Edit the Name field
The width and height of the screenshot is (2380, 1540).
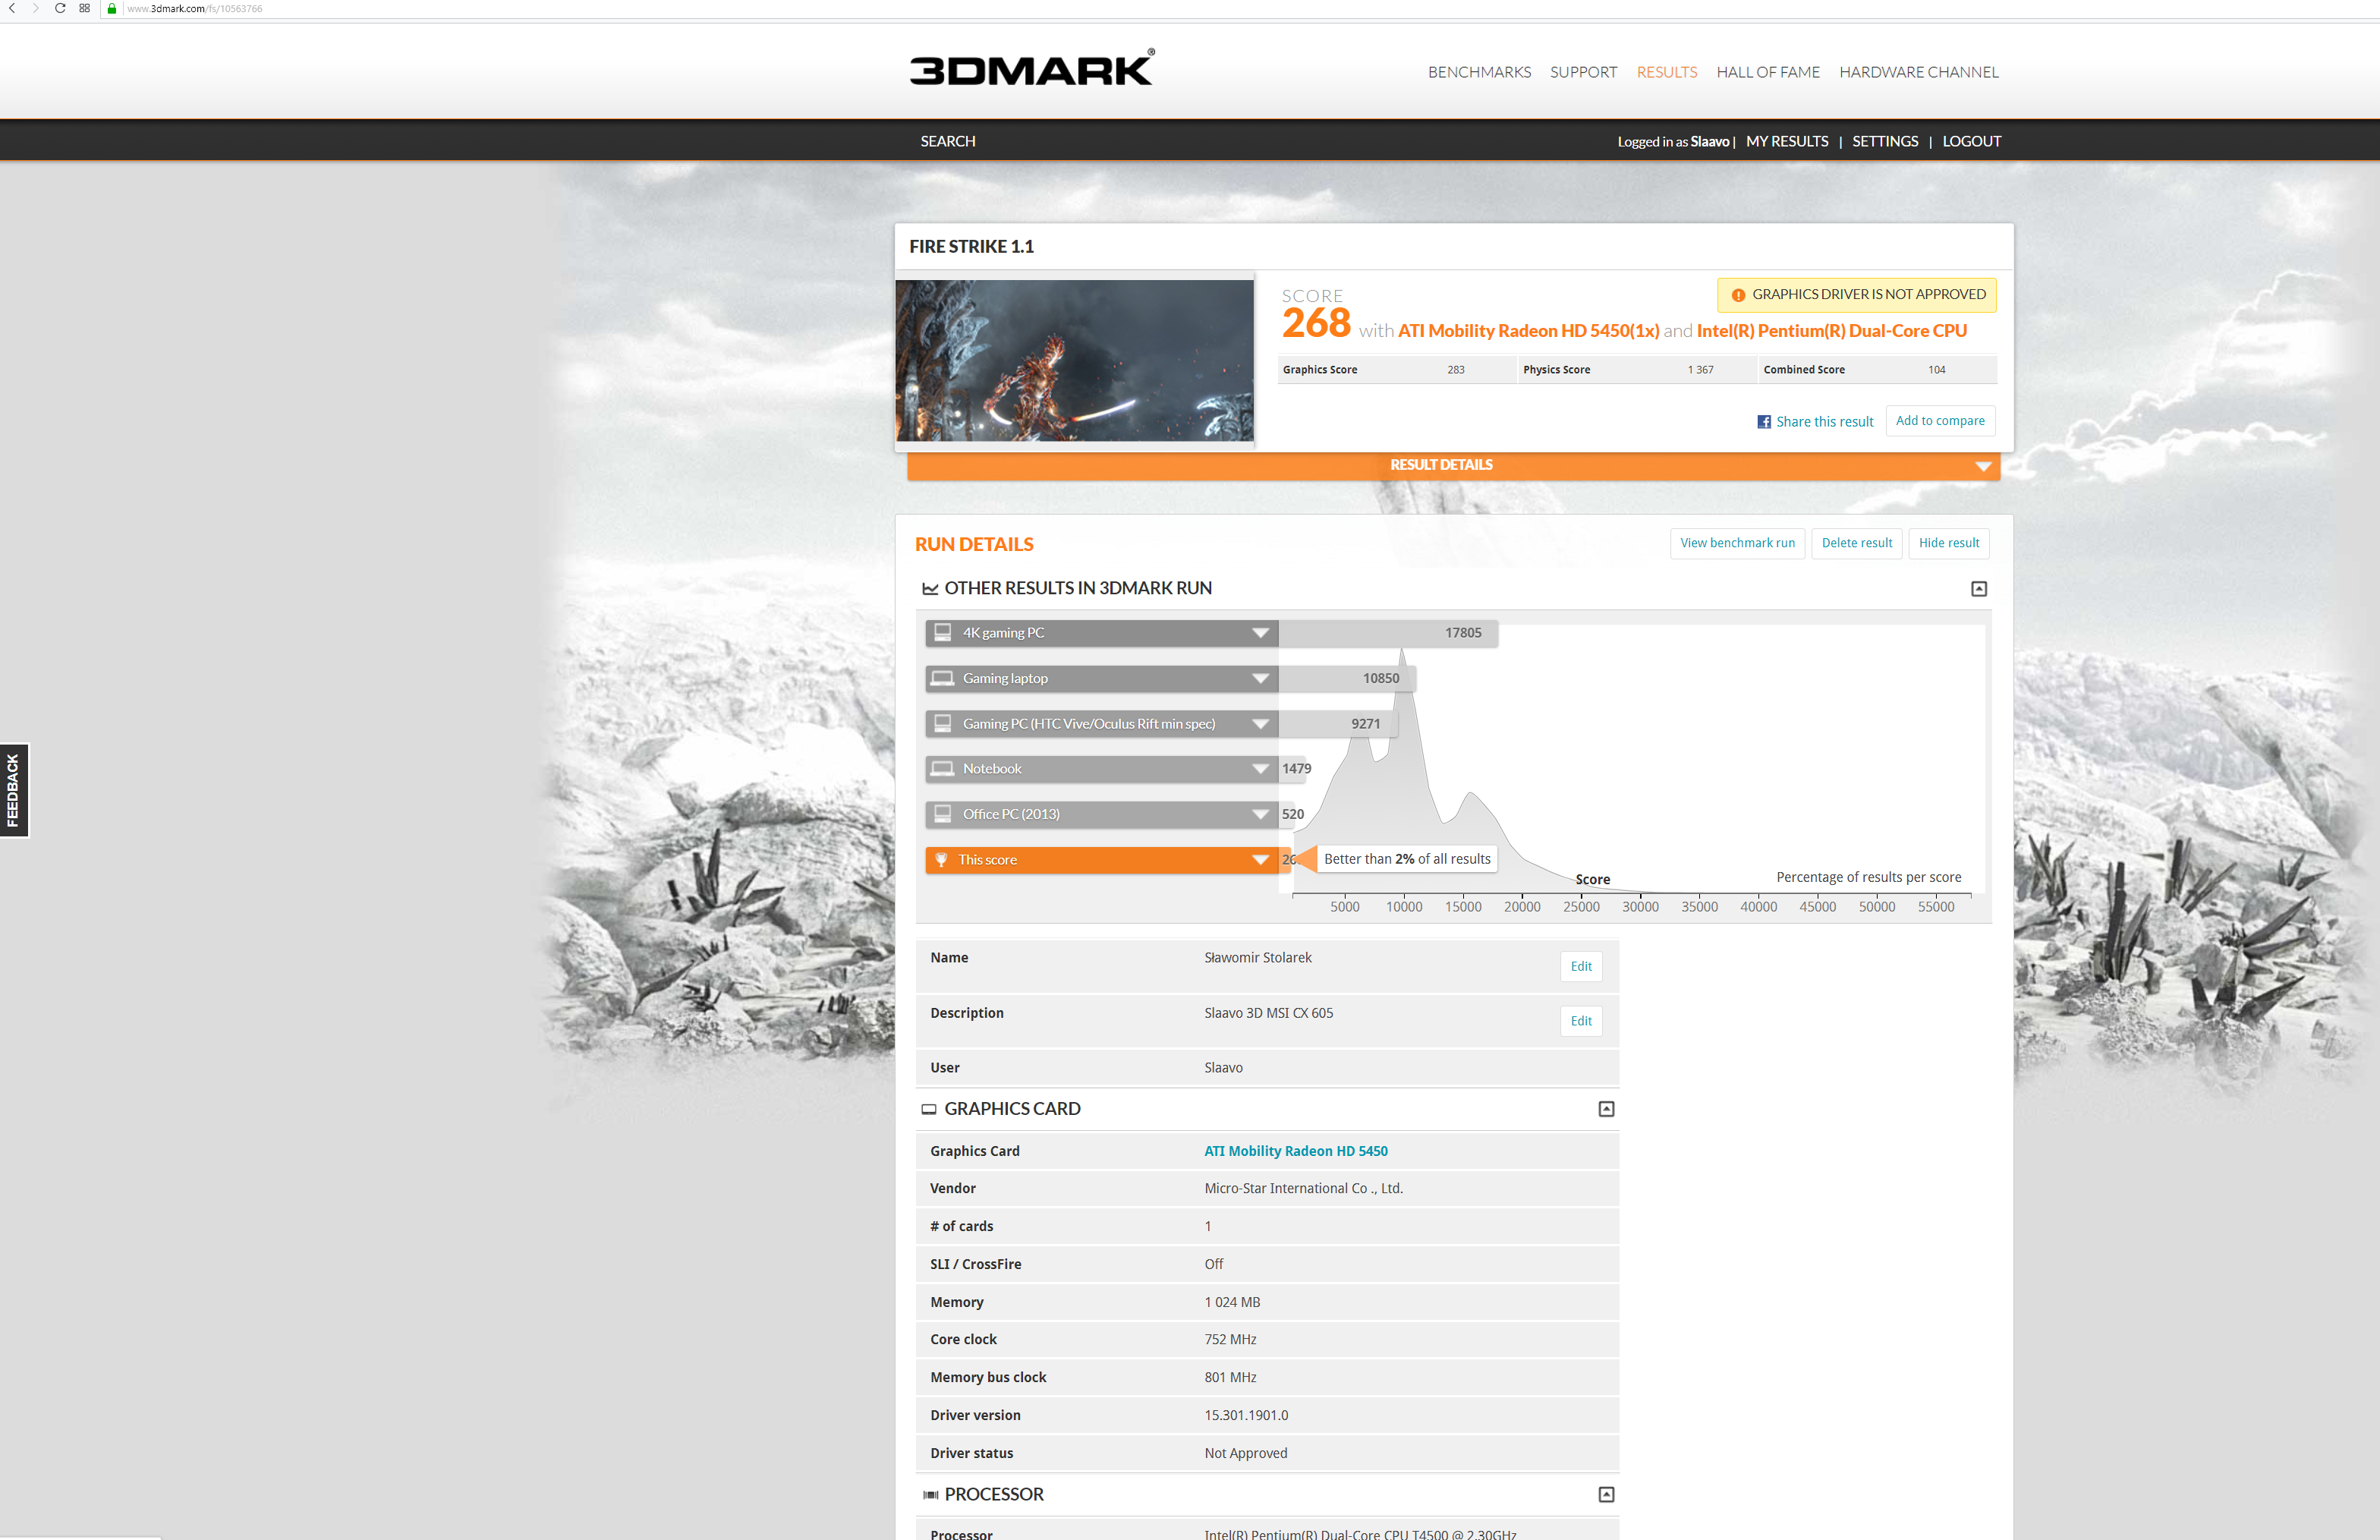(1580, 966)
